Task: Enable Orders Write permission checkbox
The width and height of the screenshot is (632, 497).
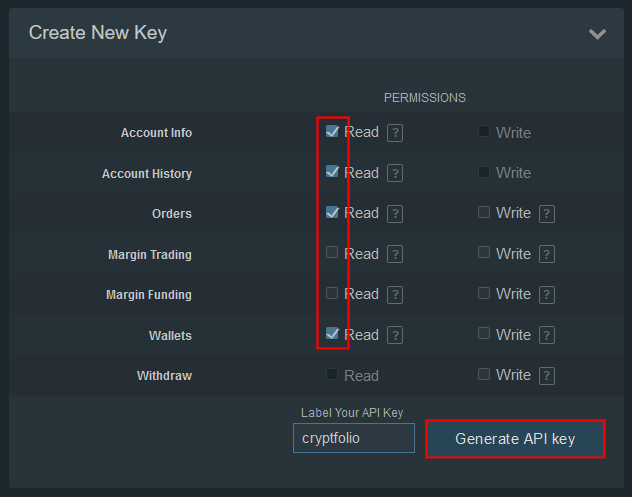Action: 484,212
